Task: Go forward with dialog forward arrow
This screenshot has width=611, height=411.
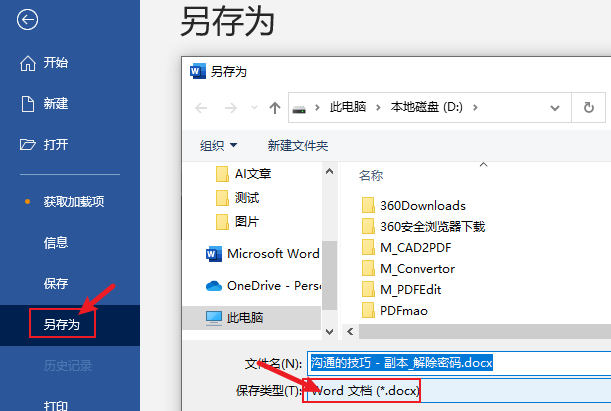Action: pos(231,108)
